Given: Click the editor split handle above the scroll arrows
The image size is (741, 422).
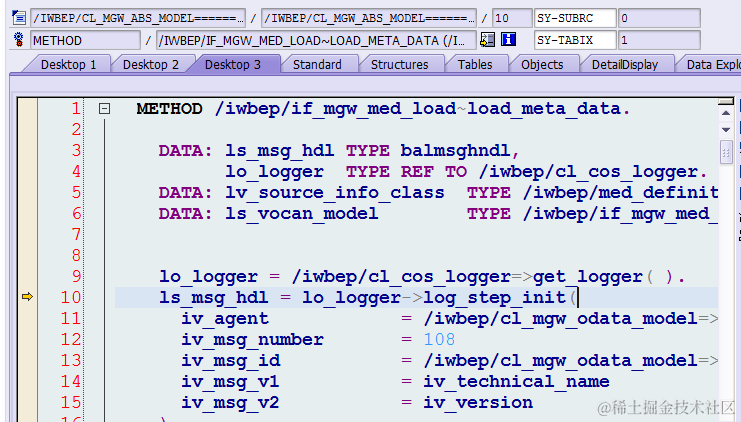Looking at the screenshot, I should (x=726, y=102).
